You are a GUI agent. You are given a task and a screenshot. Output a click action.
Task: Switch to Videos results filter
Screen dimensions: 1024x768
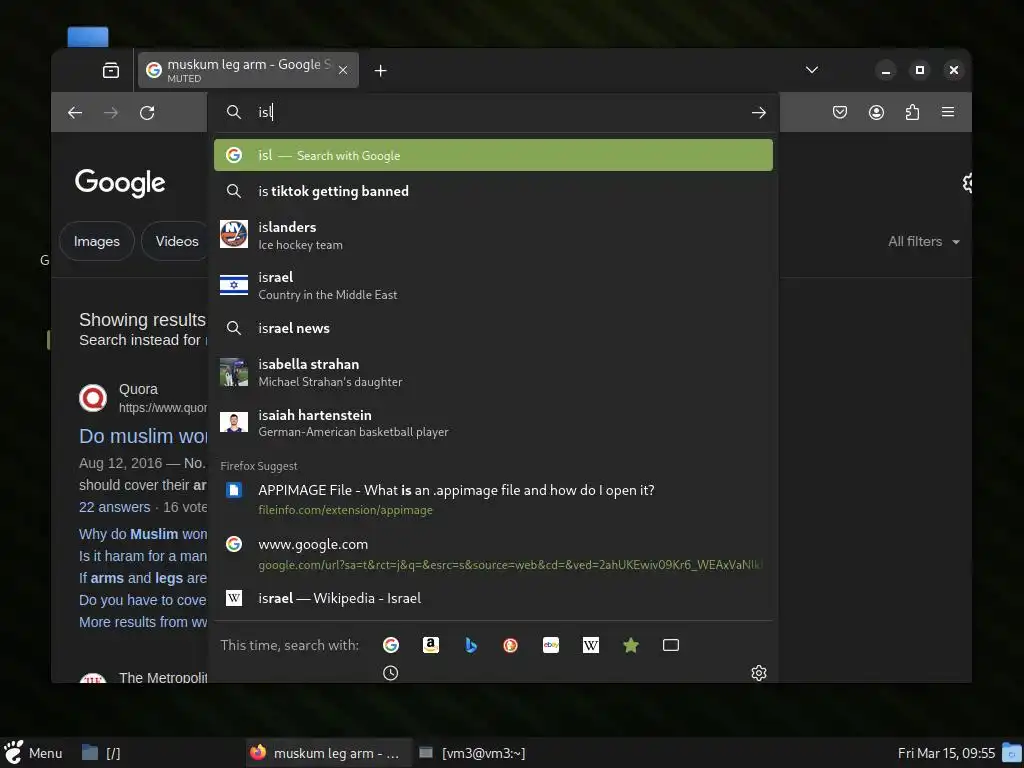(x=176, y=241)
